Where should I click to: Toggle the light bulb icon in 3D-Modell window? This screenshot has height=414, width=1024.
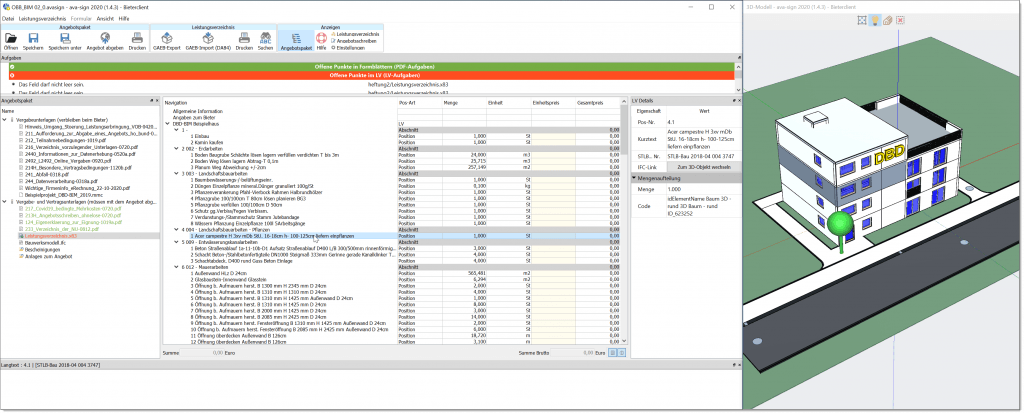(x=875, y=20)
